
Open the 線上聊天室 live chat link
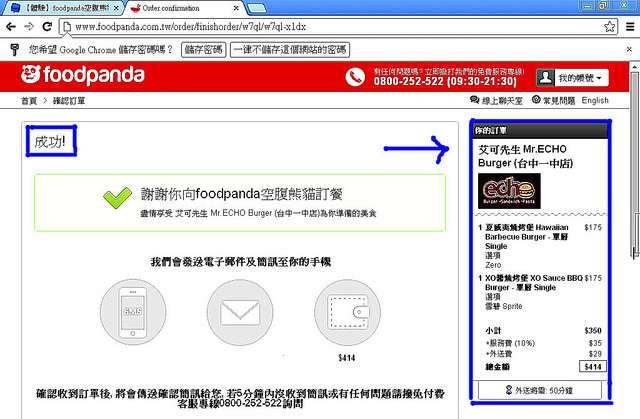tap(500, 101)
